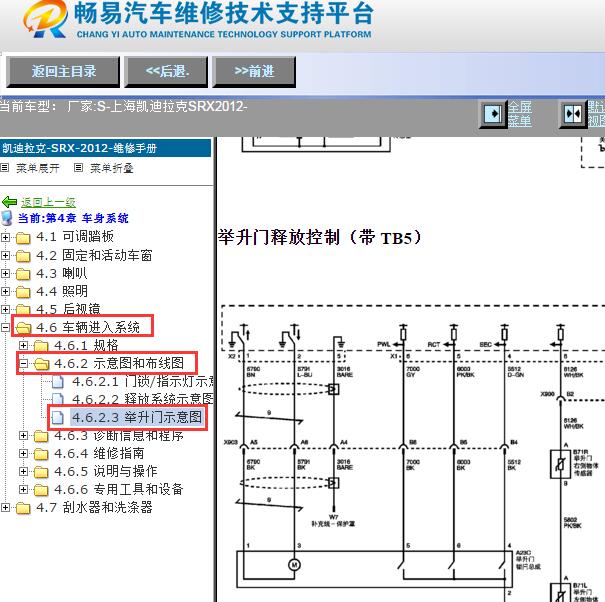Click the green back arrow icon

pos(9,202)
